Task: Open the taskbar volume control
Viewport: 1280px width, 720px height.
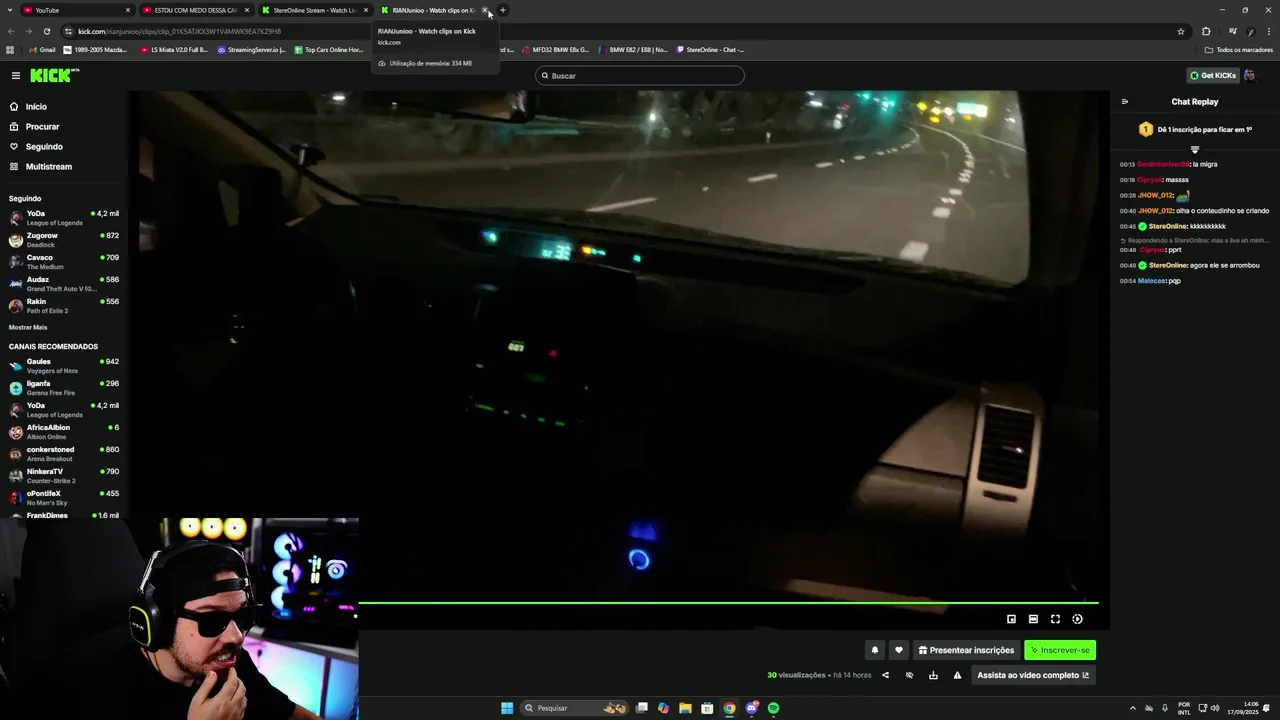Action: (x=1215, y=708)
